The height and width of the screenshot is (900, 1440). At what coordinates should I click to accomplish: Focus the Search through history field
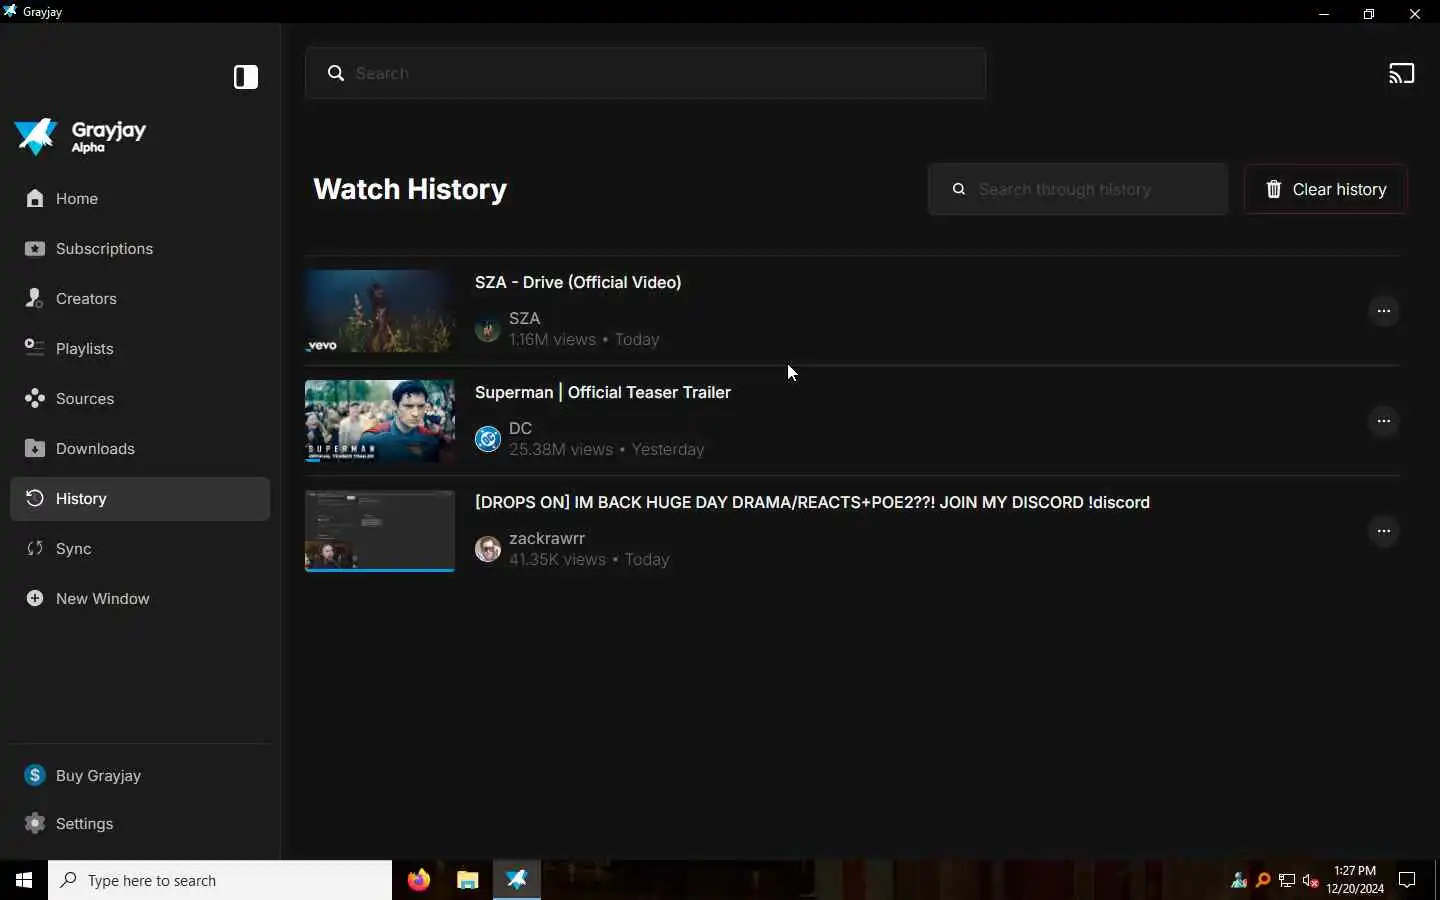coord(1078,189)
